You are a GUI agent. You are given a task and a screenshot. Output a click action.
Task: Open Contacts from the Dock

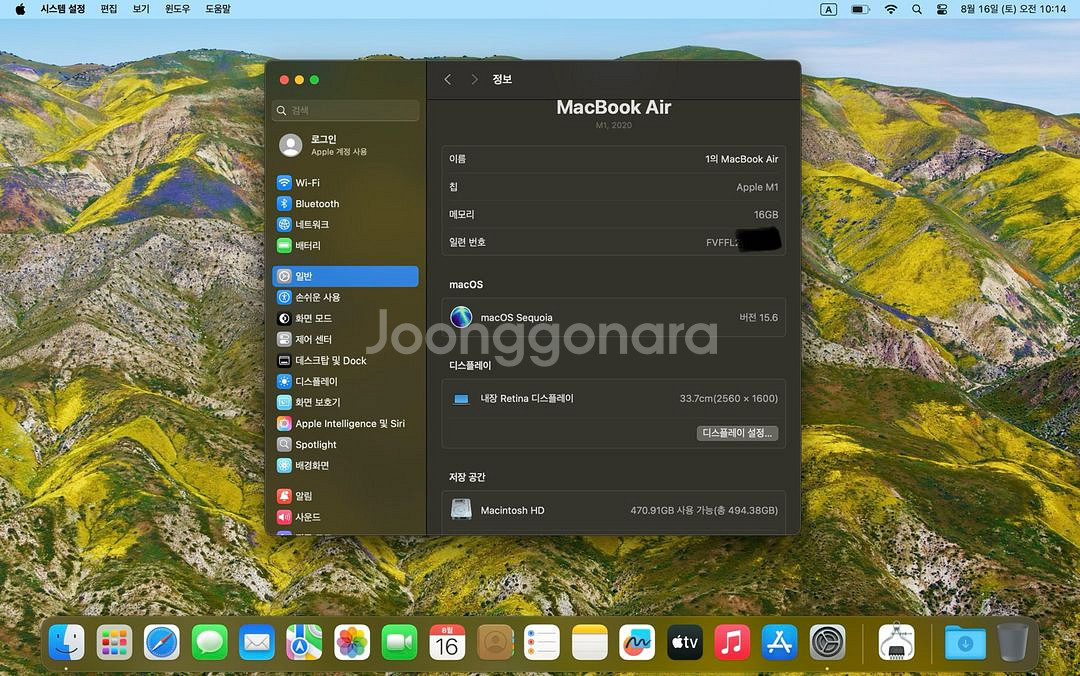click(495, 642)
